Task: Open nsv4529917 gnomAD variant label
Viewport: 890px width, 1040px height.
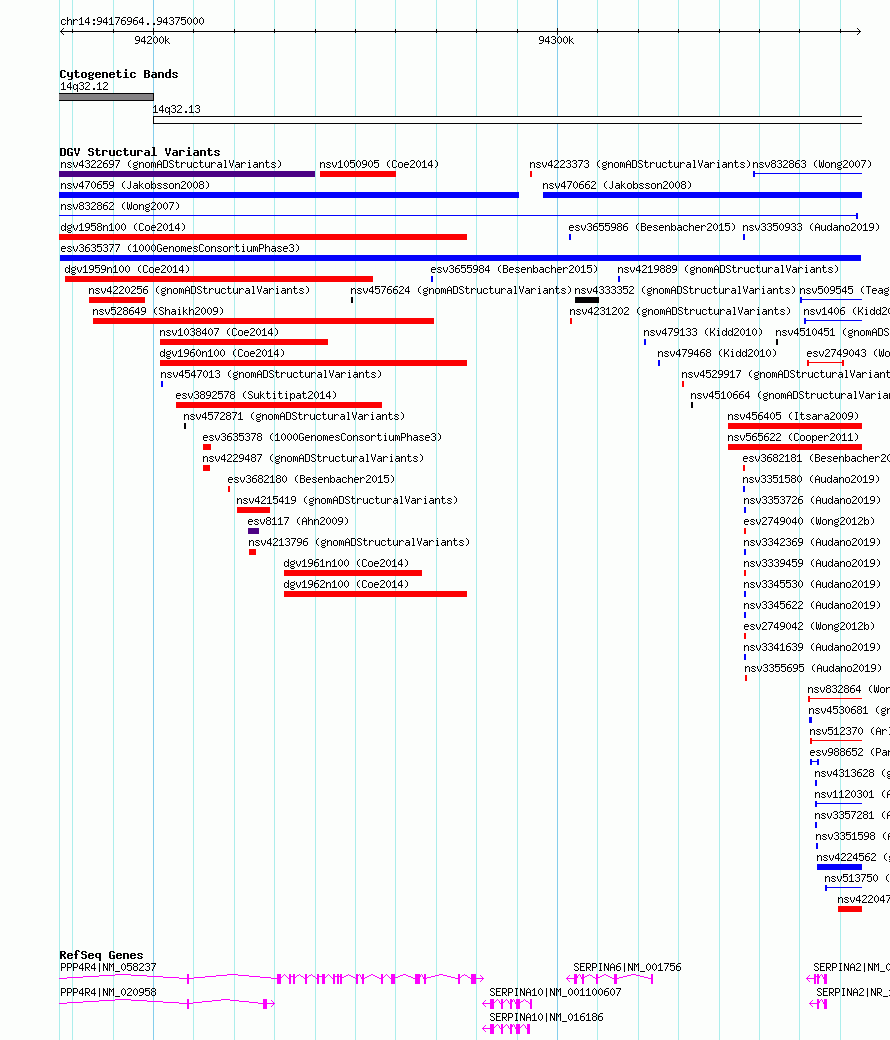Action: (x=785, y=375)
